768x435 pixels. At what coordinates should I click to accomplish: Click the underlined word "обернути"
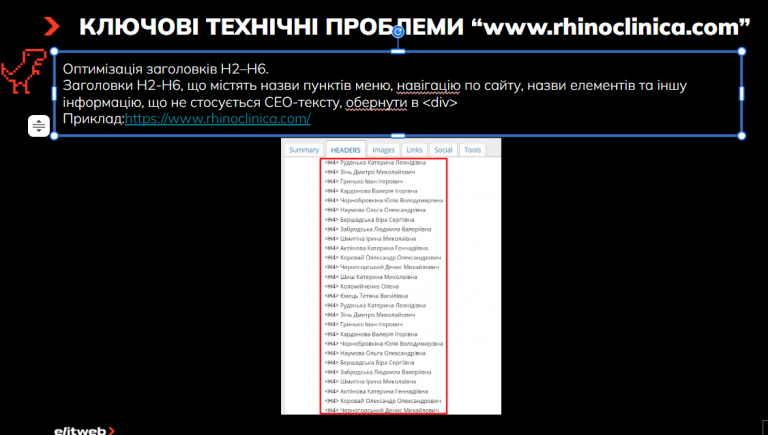point(376,102)
